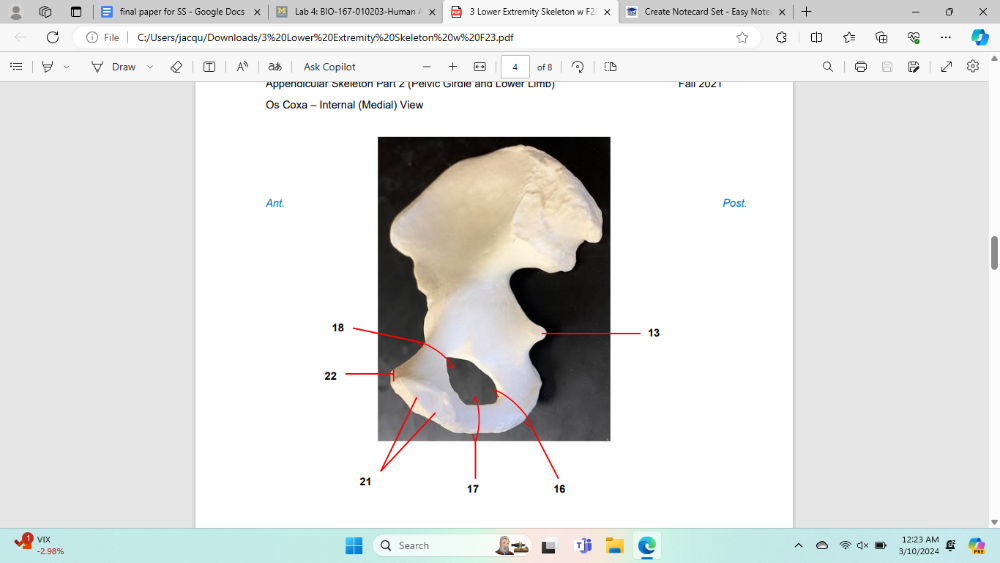The width and height of the screenshot is (1000, 563).
Task: Click the PDF search magnifier icon
Action: pyautogui.click(x=827, y=67)
